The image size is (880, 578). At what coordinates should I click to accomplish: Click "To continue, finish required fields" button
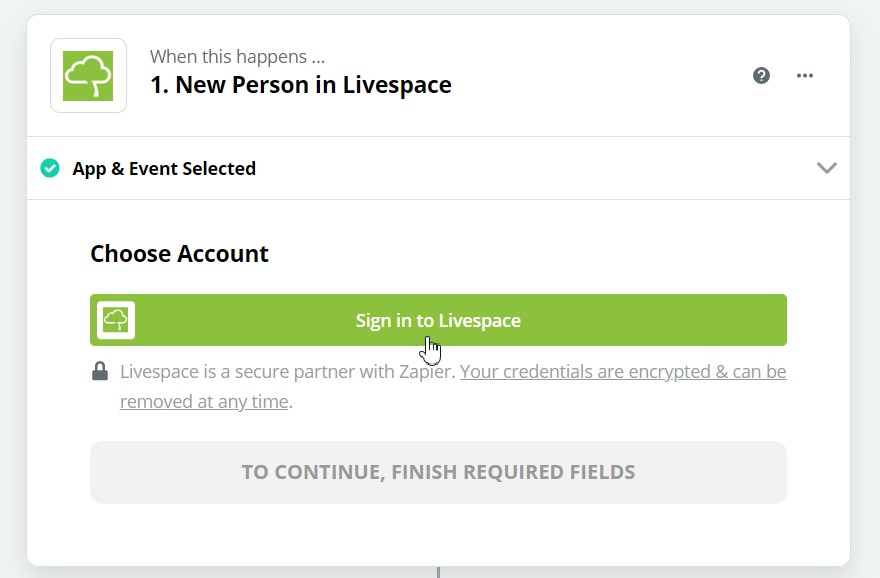point(438,472)
